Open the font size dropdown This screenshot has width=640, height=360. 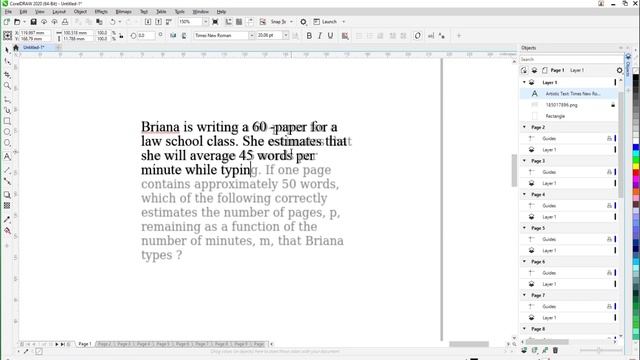(285, 36)
